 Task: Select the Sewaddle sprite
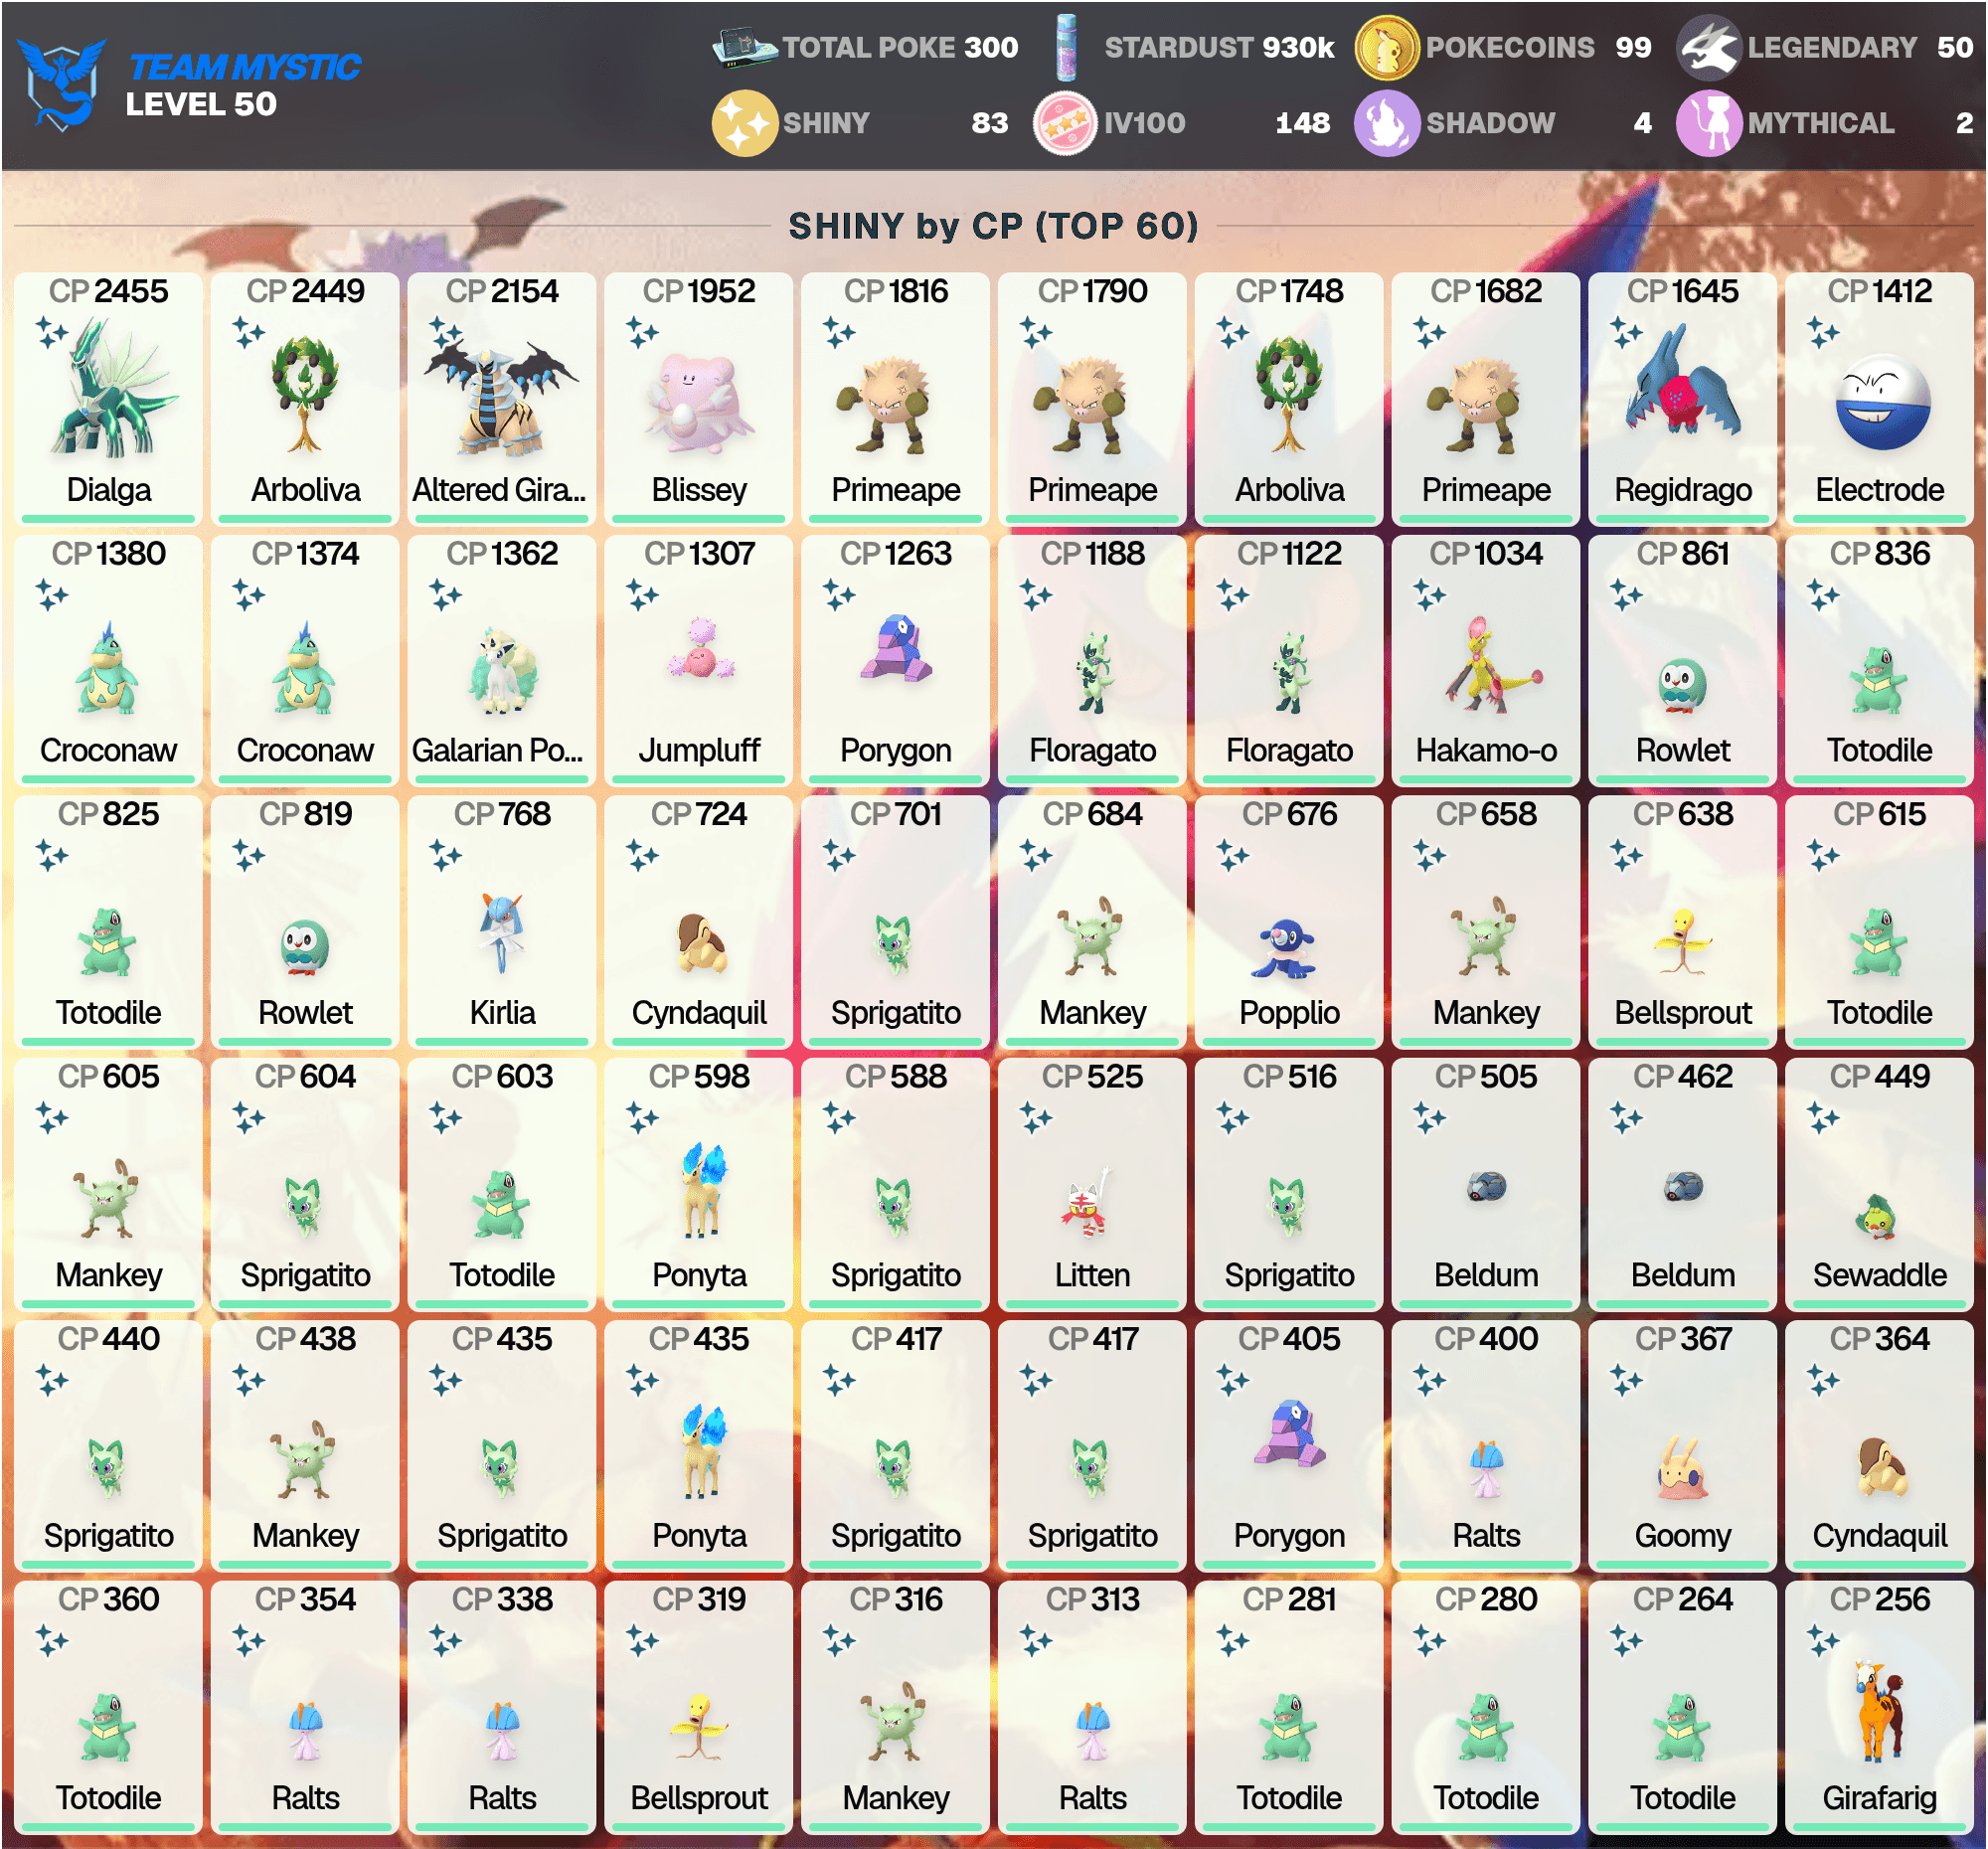[1878, 1216]
